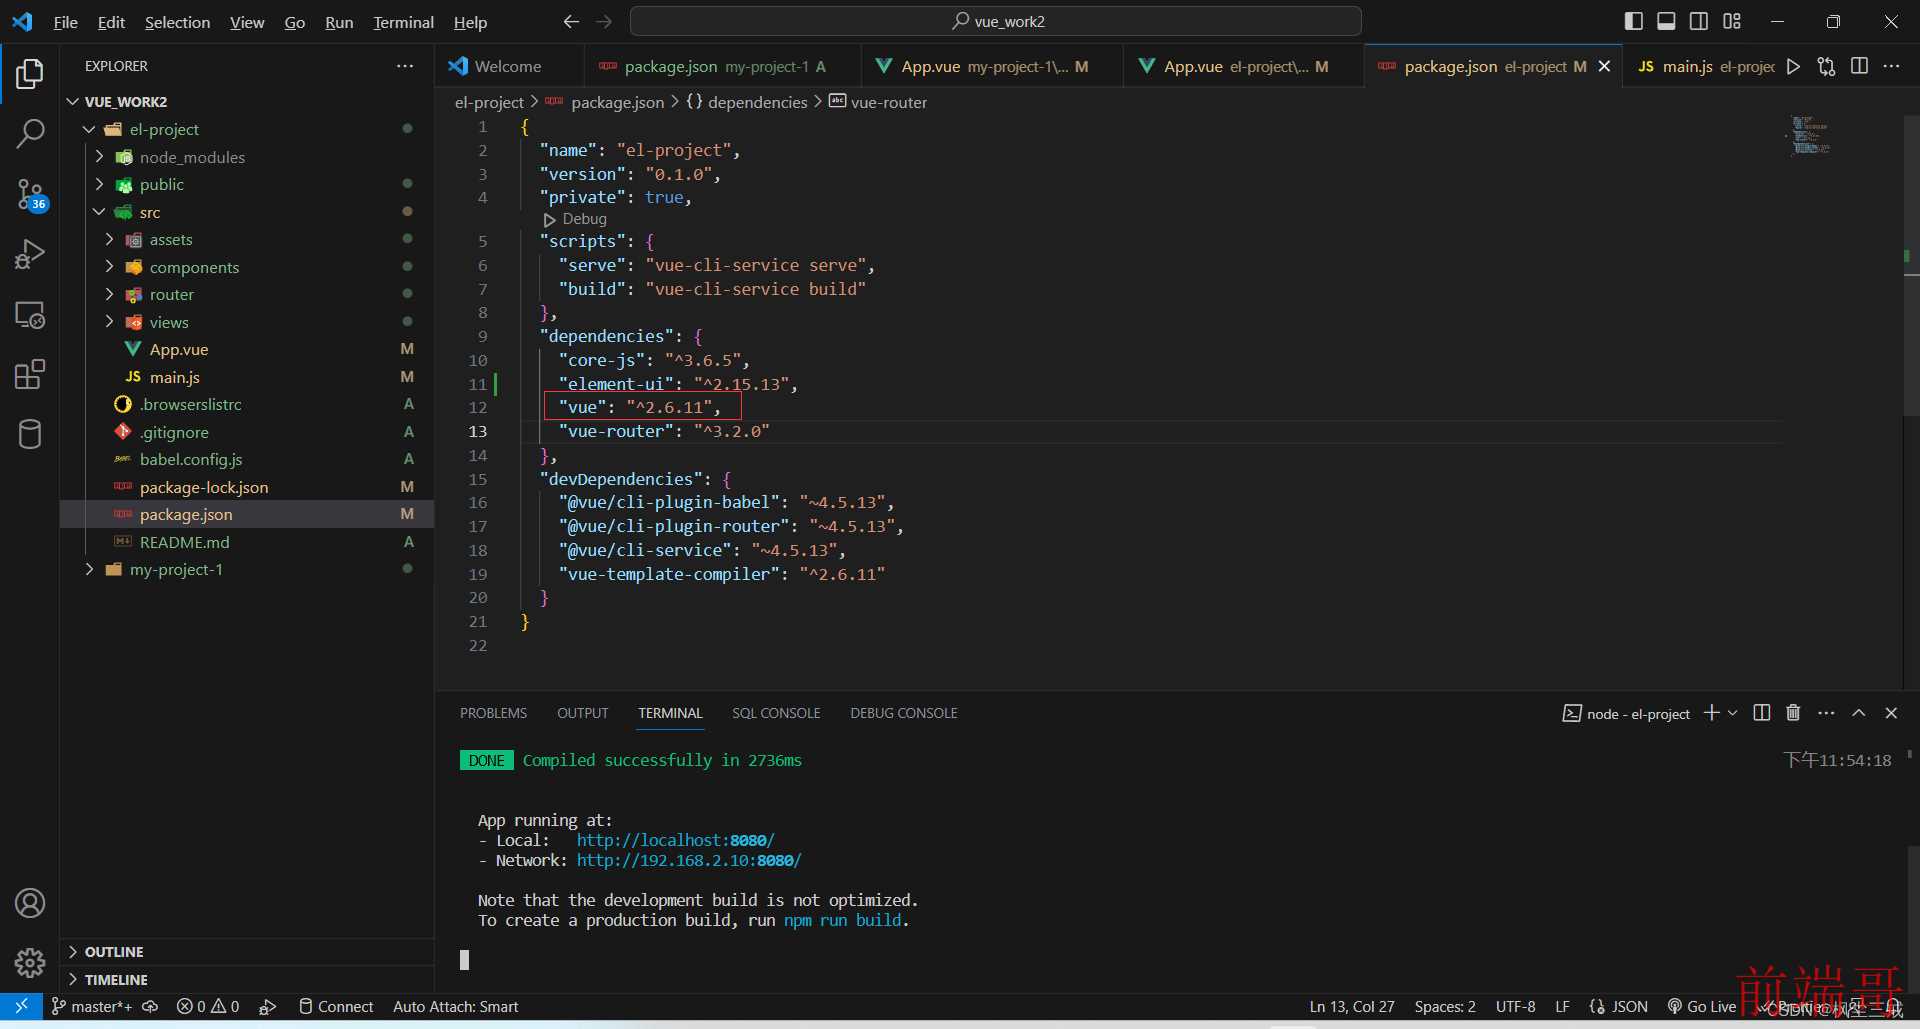This screenshot has height=1029, width=1920.
Task: Open the Search view icon
Action: click(30, 133)
